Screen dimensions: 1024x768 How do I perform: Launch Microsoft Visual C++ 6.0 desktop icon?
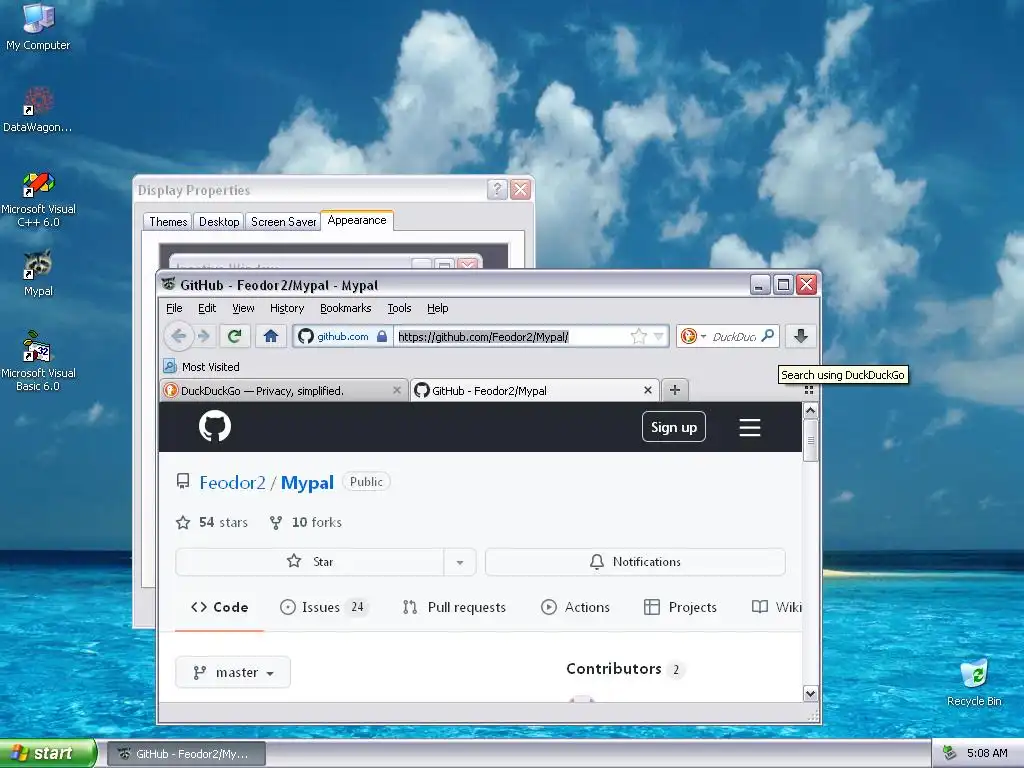pyautogui.click(x=38, y=199)
